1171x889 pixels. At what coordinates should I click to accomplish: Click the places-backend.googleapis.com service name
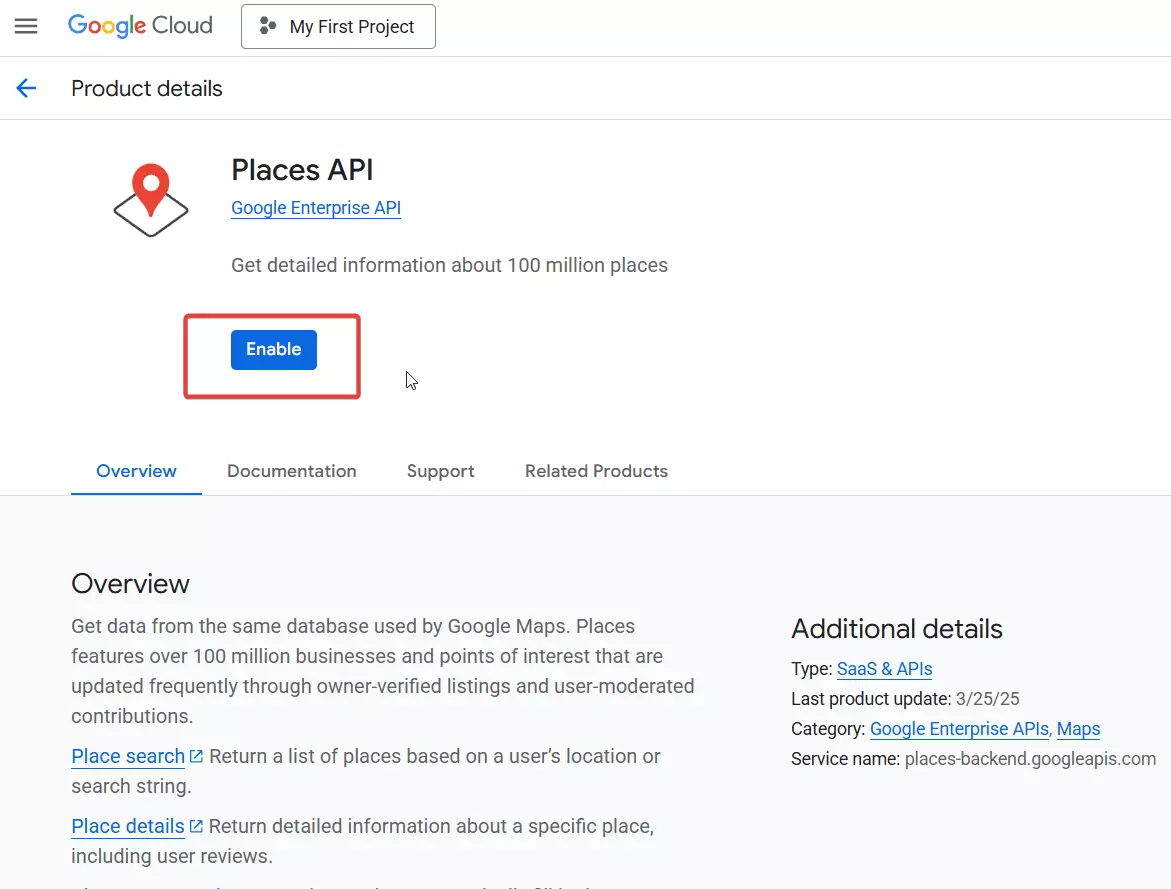pyautogui.click(x=1030, y=759)
